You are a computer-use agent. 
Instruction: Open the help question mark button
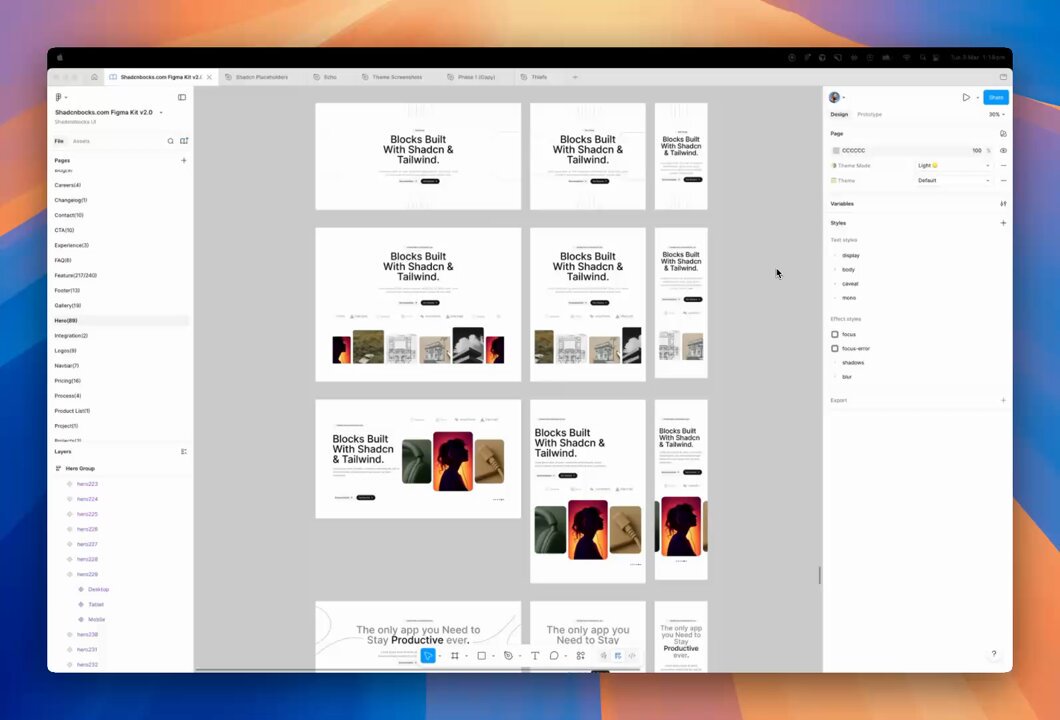pos(994,654)
